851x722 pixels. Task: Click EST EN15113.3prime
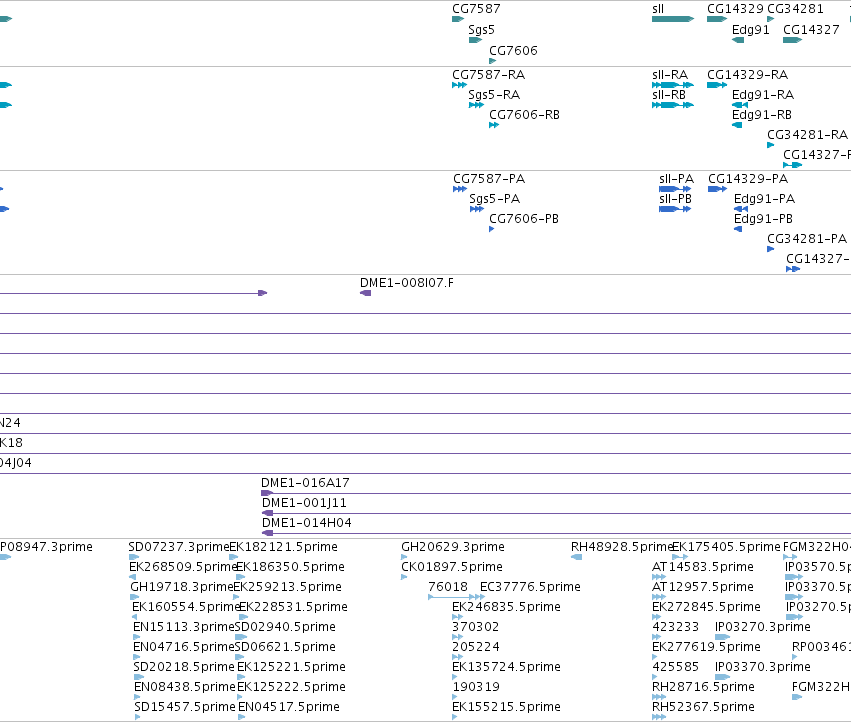click(183, 627)
